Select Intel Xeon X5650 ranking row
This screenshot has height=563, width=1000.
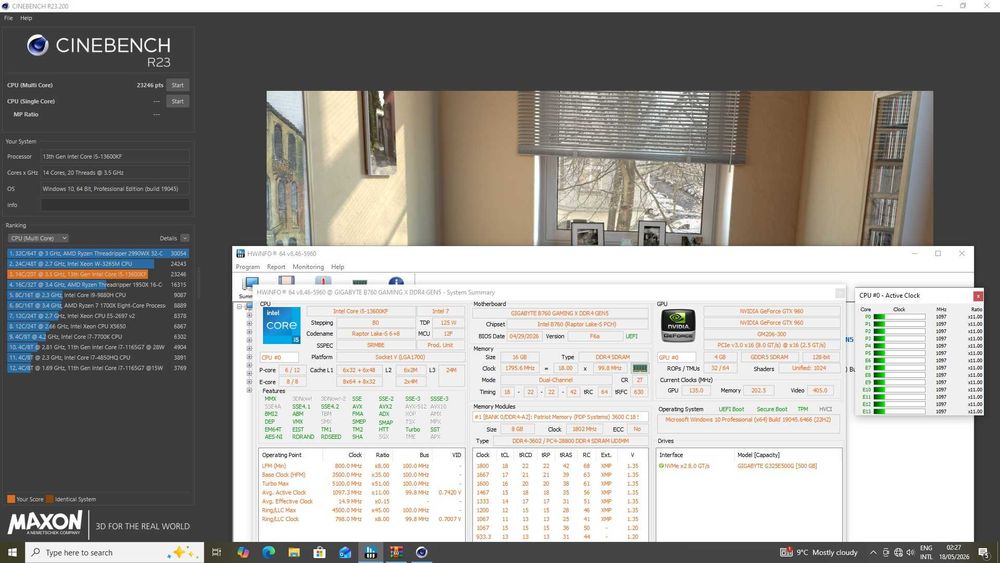98,326
